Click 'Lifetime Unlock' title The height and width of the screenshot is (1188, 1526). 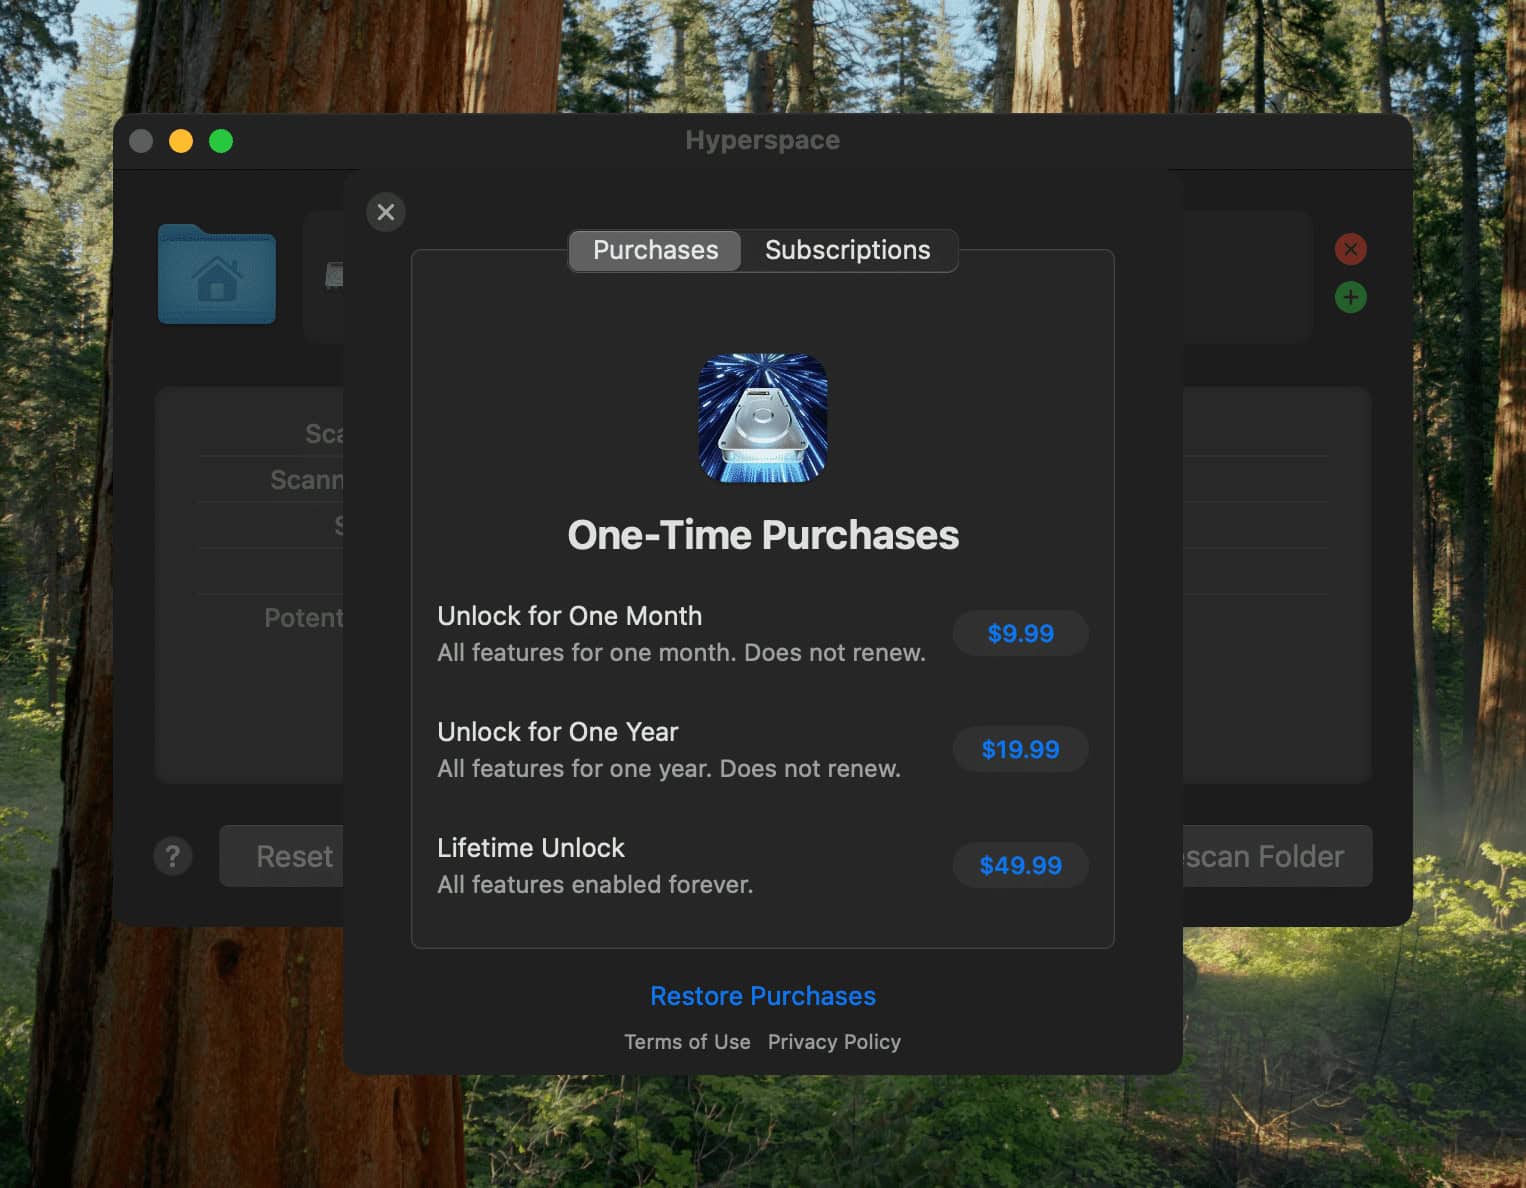click(530, 848)
